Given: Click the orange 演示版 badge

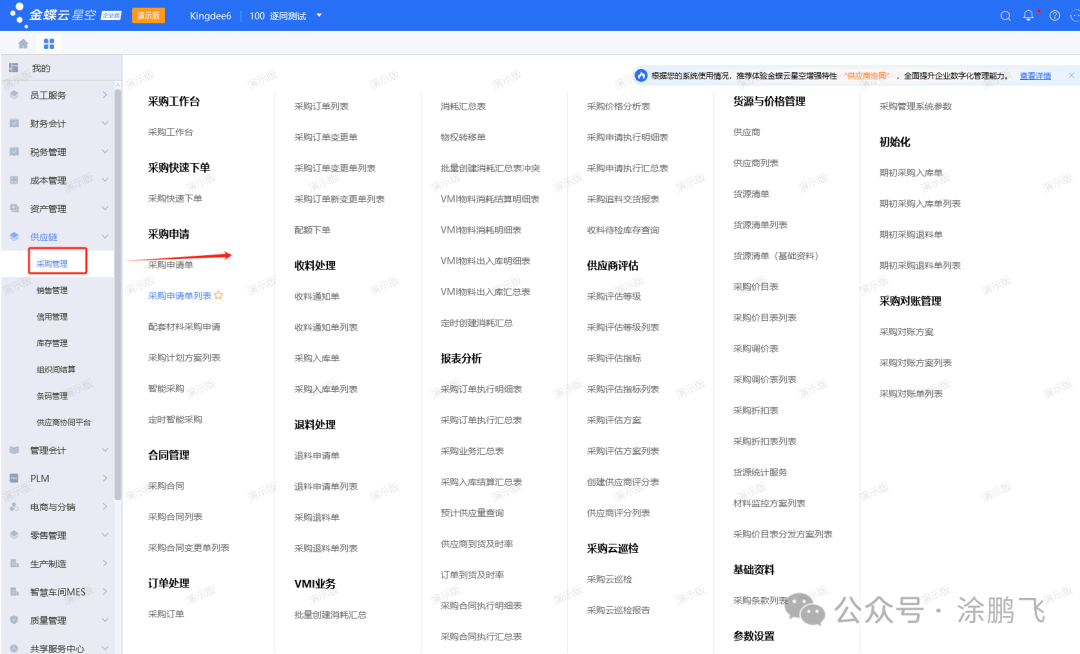Looking at the screenshot, I should [148, 15].
